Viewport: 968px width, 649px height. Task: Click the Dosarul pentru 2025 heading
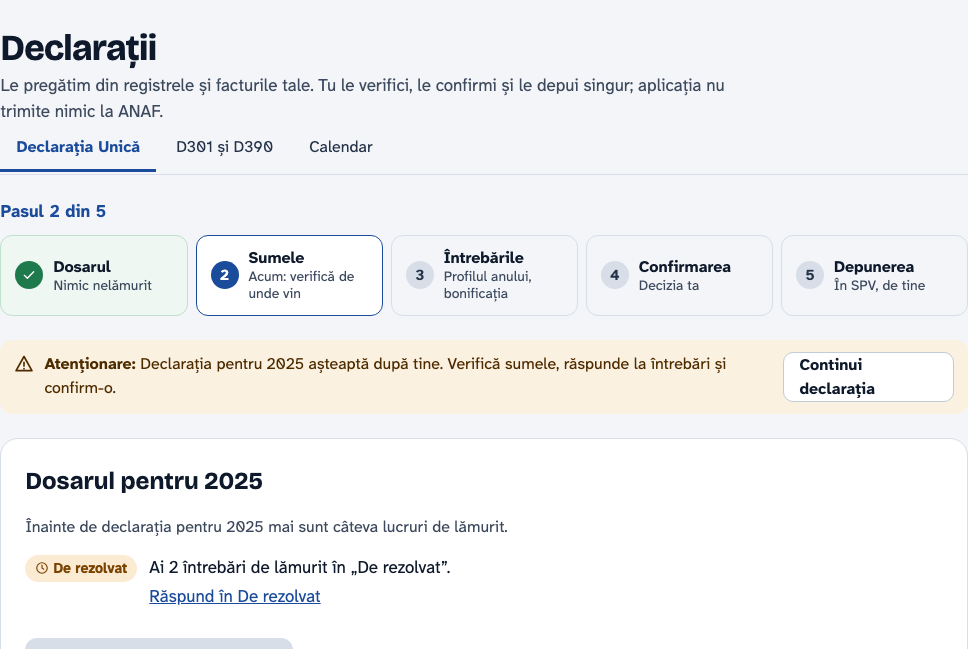click(144, 481)
